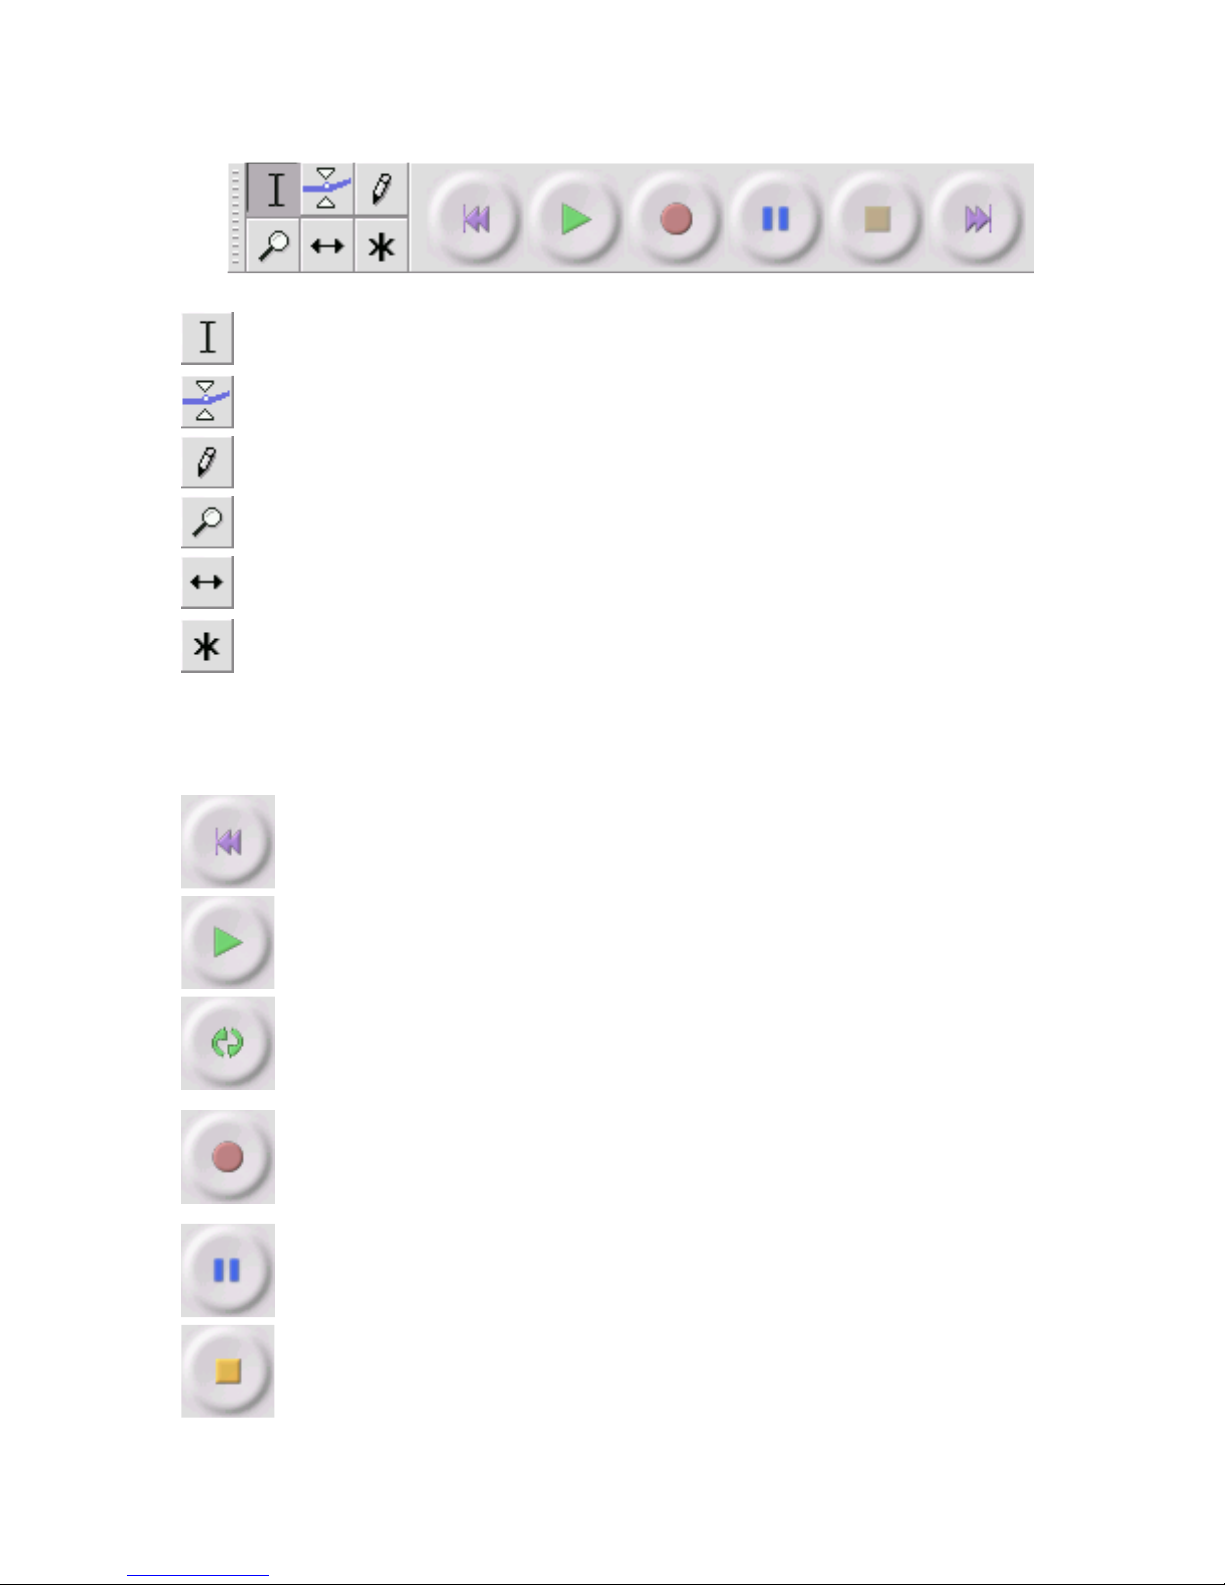Enable the asterisk Multi-tool in the toolbar

381,245
